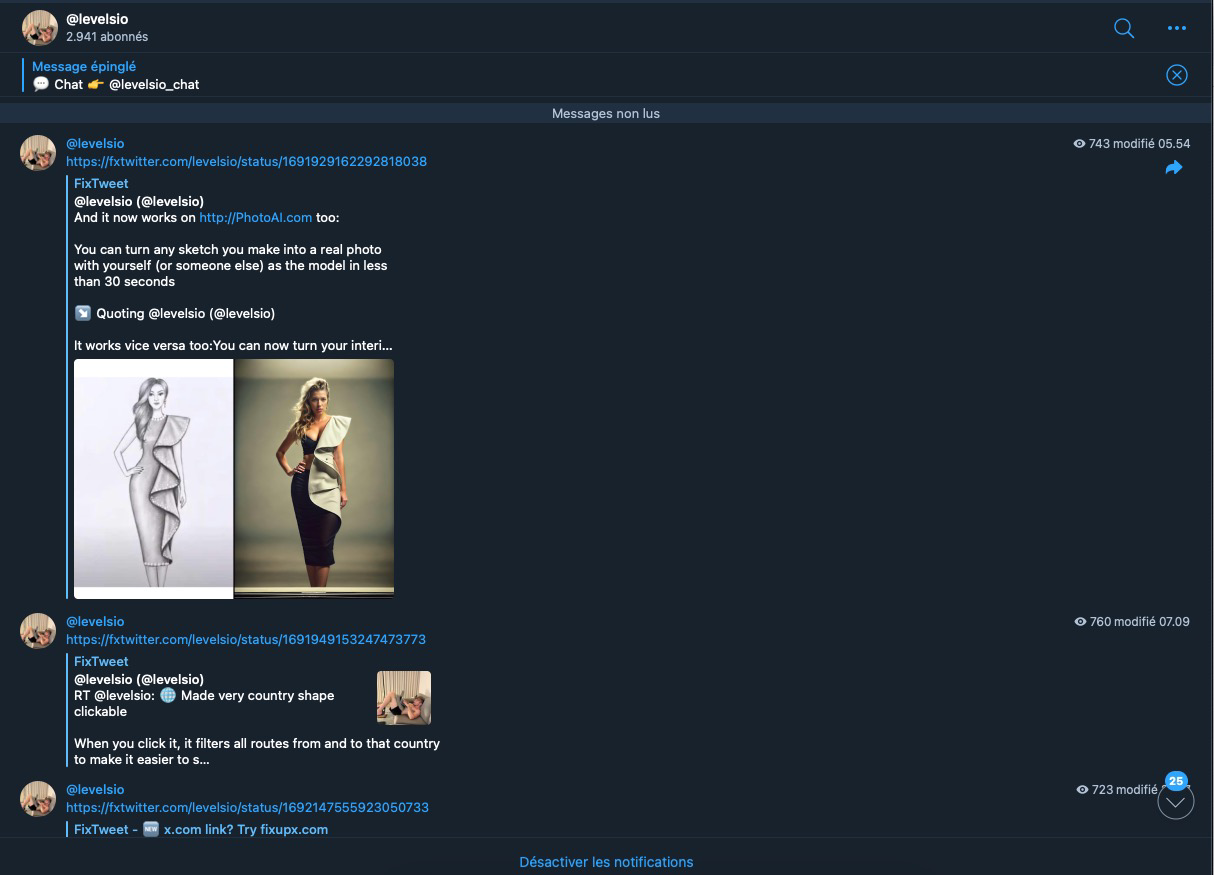This screenshot has height=875, width=1214.
Task: Open the search icon in the channel header
Action: coord(1124,28)
